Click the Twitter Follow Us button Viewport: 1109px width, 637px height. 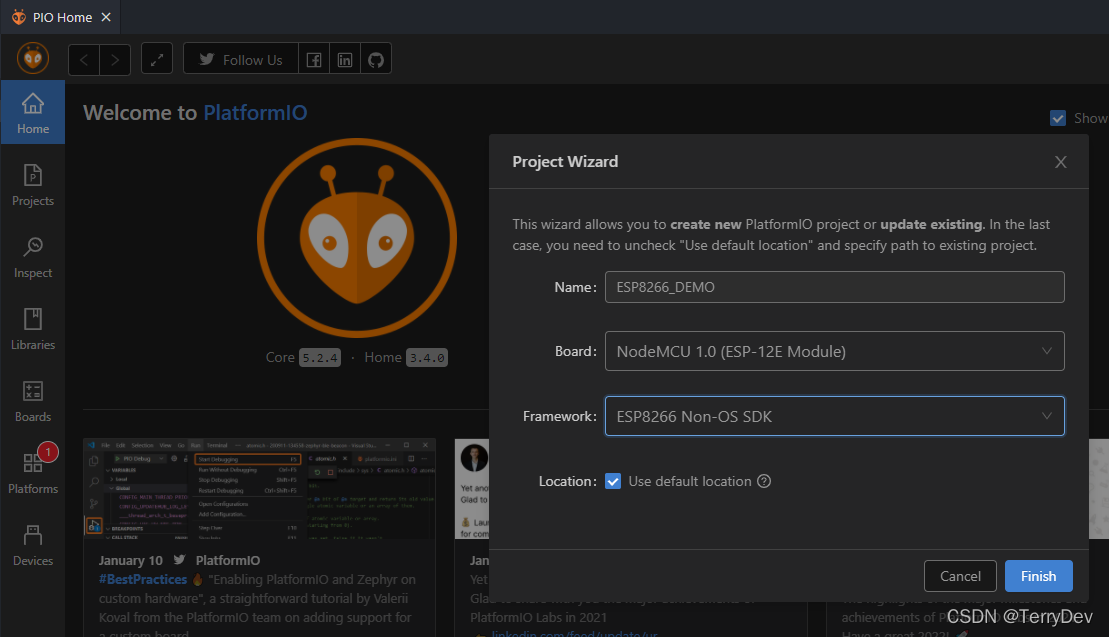coord(240,59)
